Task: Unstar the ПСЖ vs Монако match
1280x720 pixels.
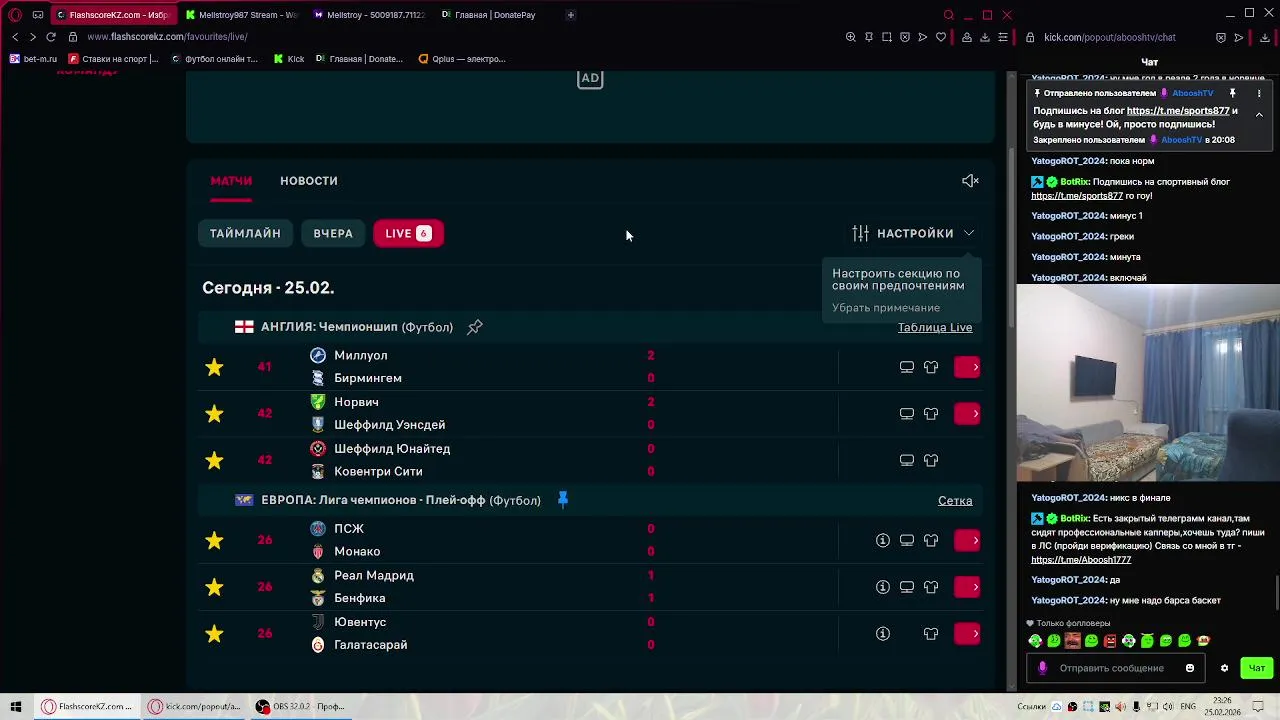Action: click(214, 540)
